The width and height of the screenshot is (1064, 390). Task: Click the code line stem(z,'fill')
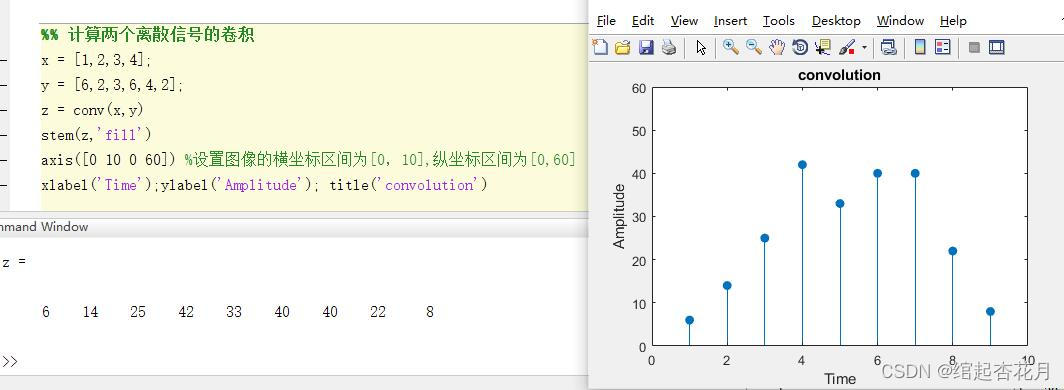[x=96, y=135]
